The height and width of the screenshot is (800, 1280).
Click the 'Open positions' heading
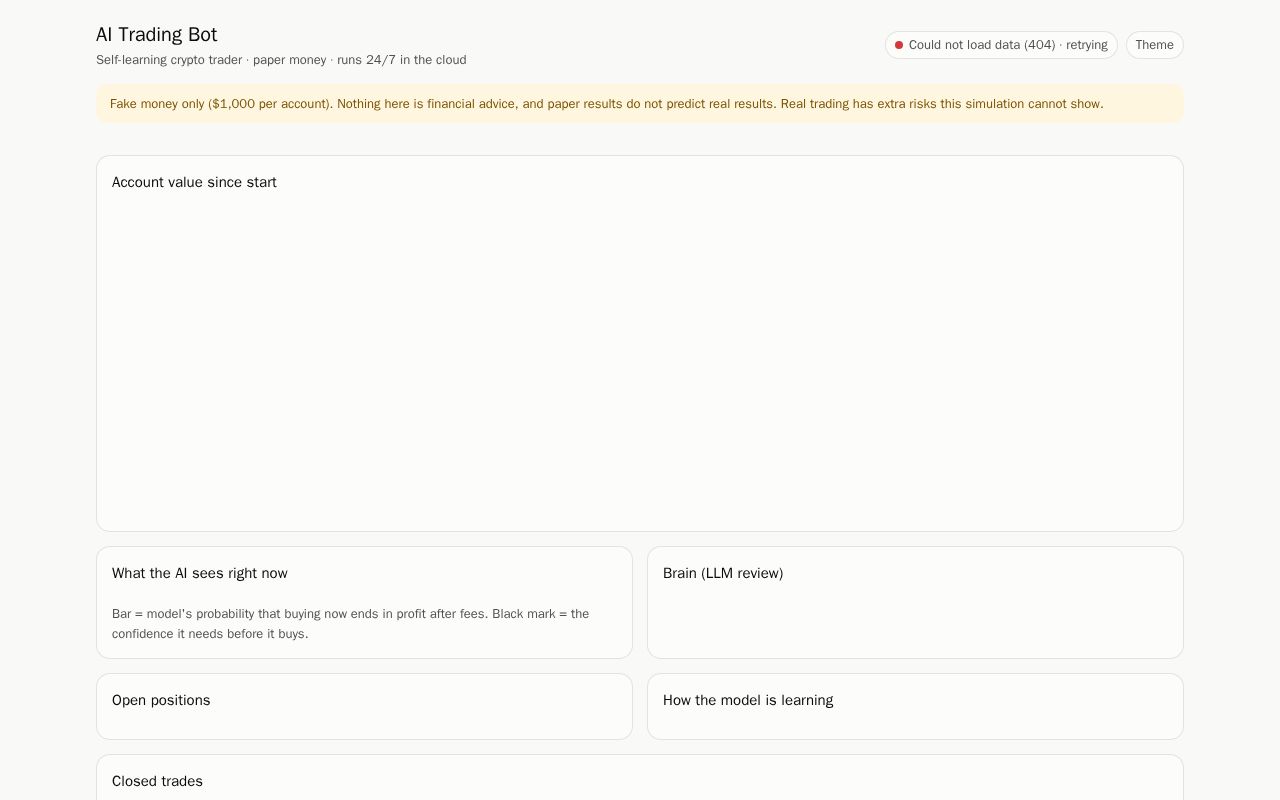tap(161, 700)
